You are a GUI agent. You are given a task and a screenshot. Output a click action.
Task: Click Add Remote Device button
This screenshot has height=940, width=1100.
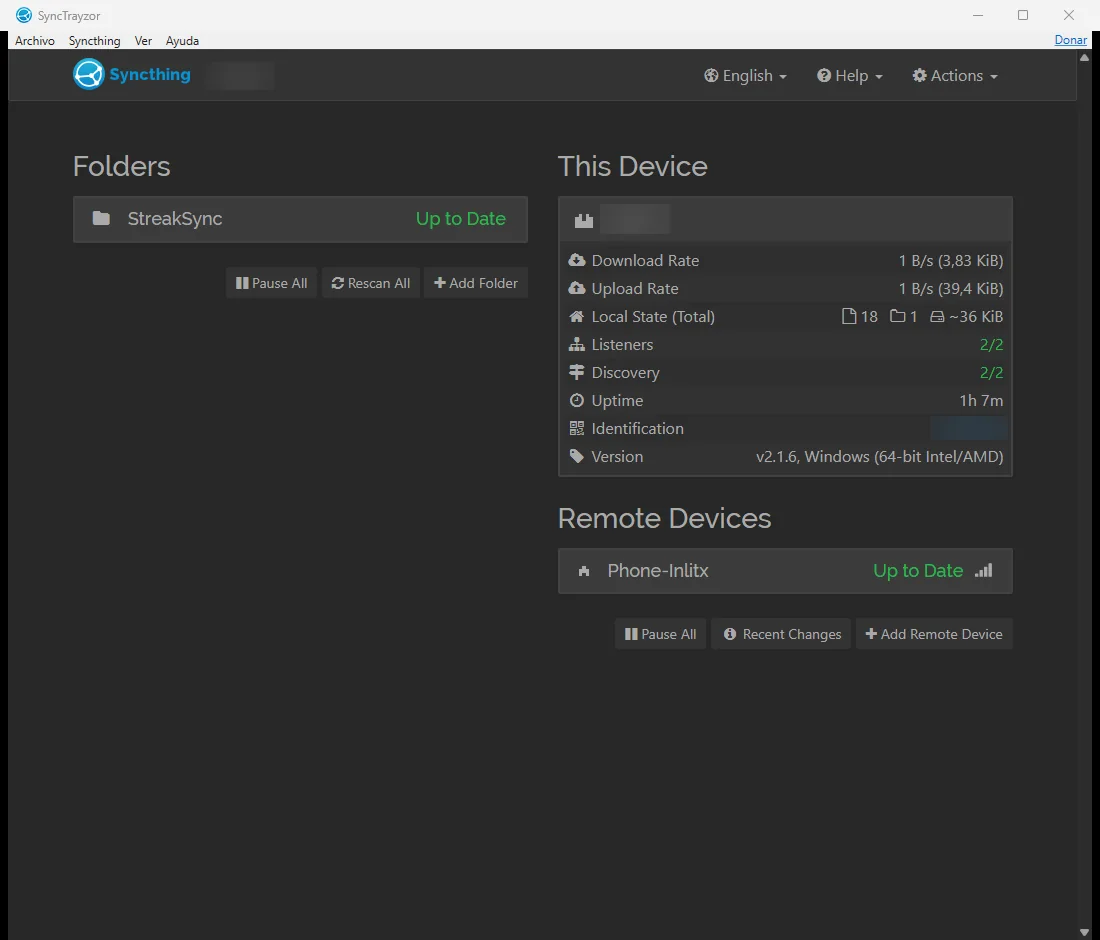pos(934,634)
